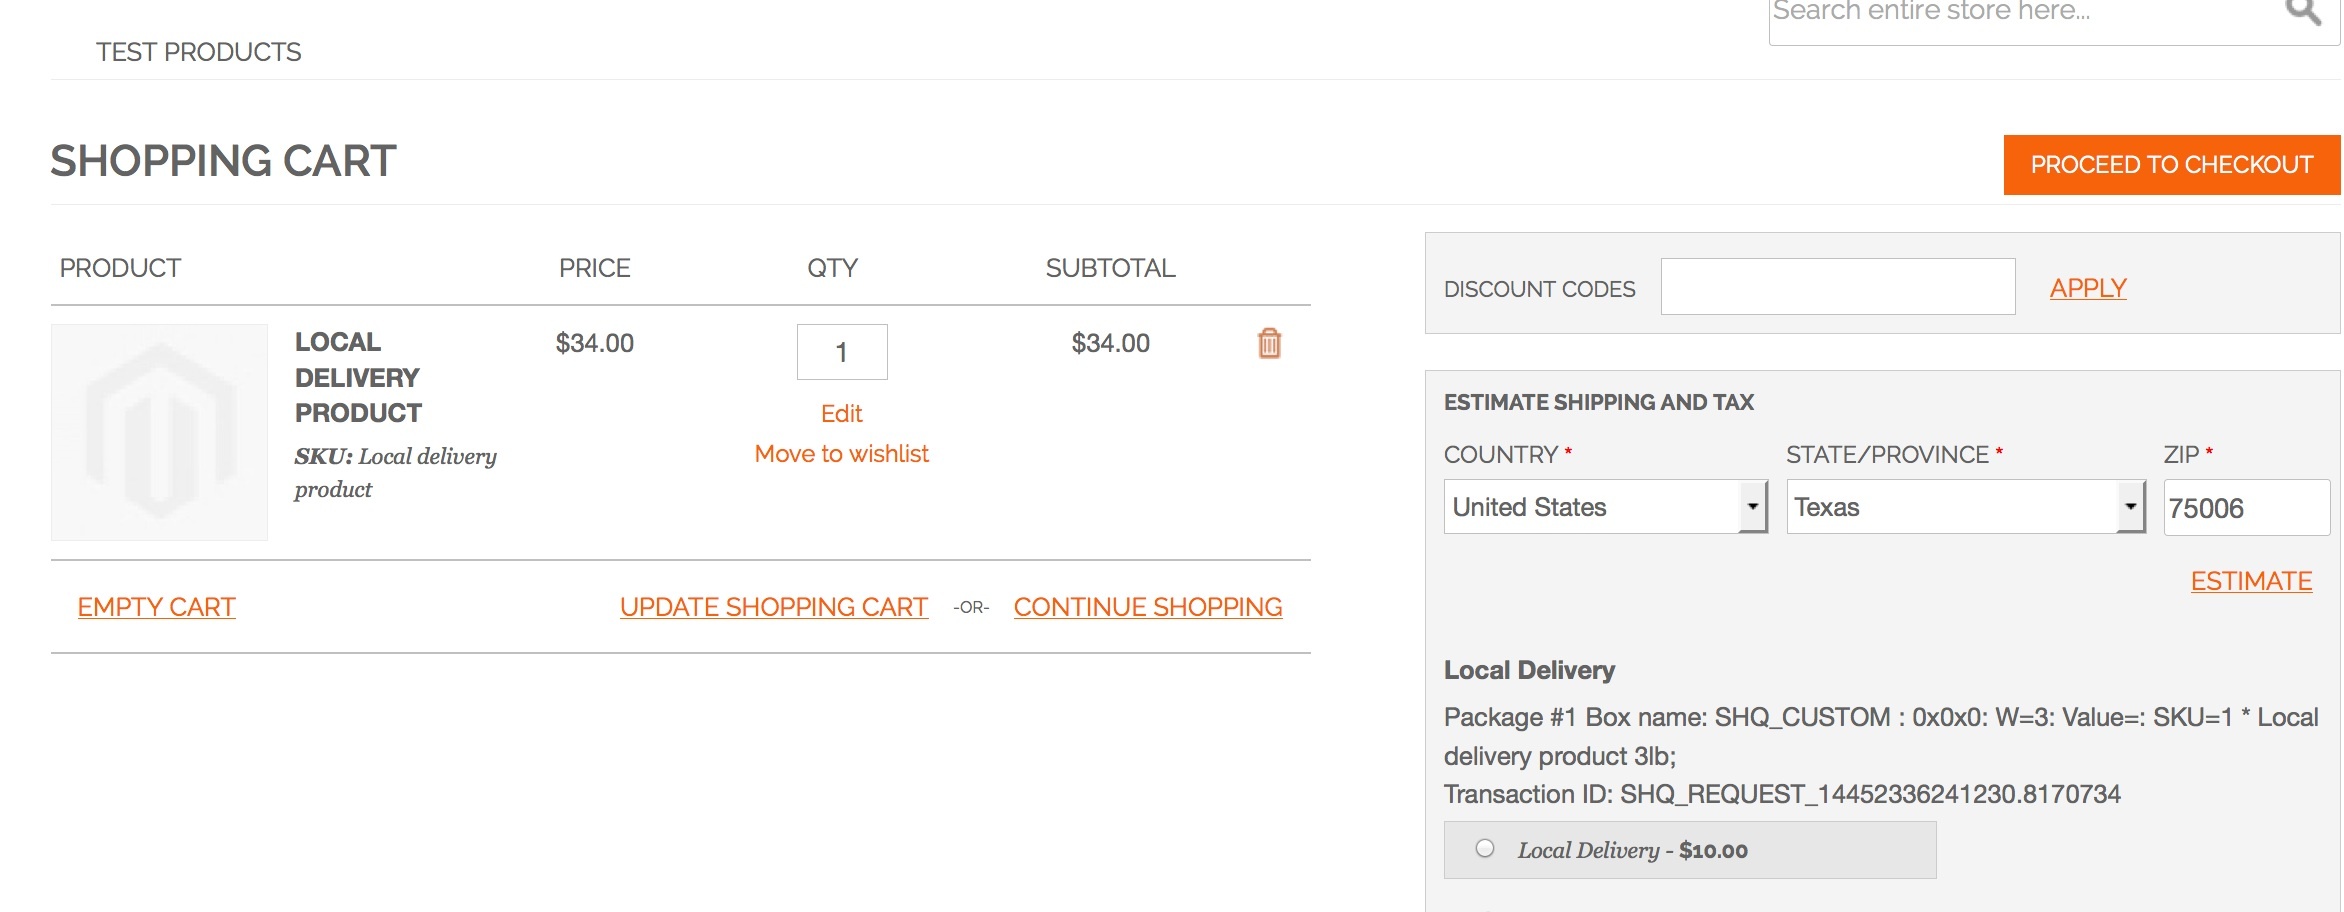The image size is (2344, 912).
Task: Open Test Products menu
Action: (x=198, y=52)
